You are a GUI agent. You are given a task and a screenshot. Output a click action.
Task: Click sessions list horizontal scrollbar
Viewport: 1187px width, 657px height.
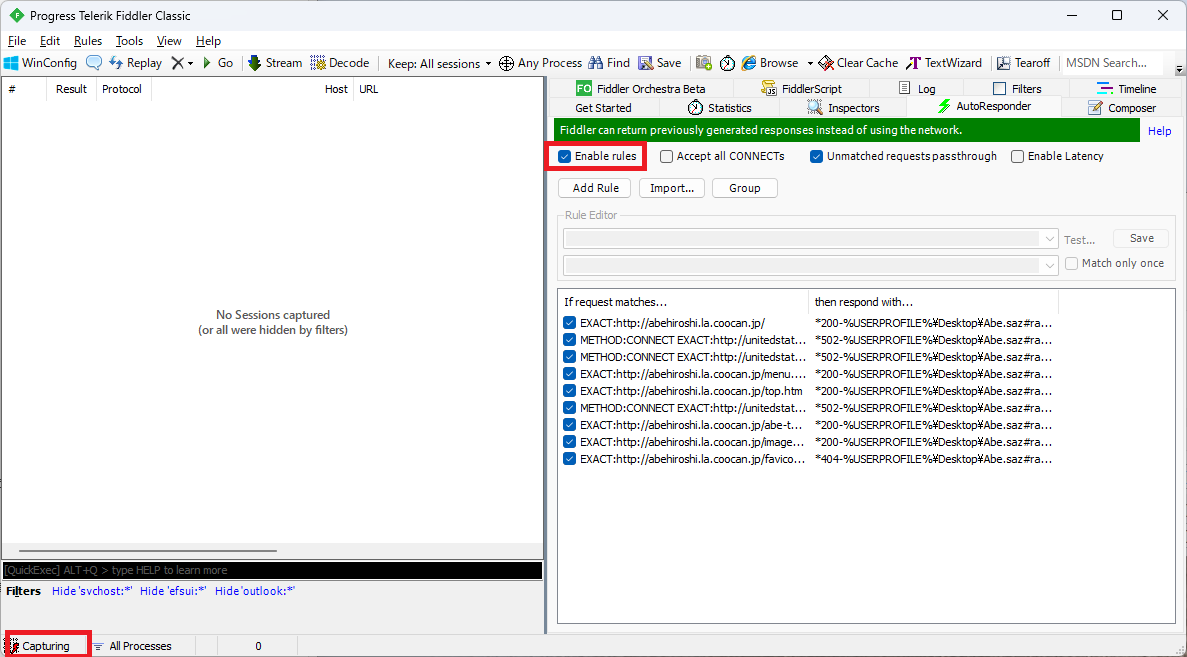tap(148, 551)
